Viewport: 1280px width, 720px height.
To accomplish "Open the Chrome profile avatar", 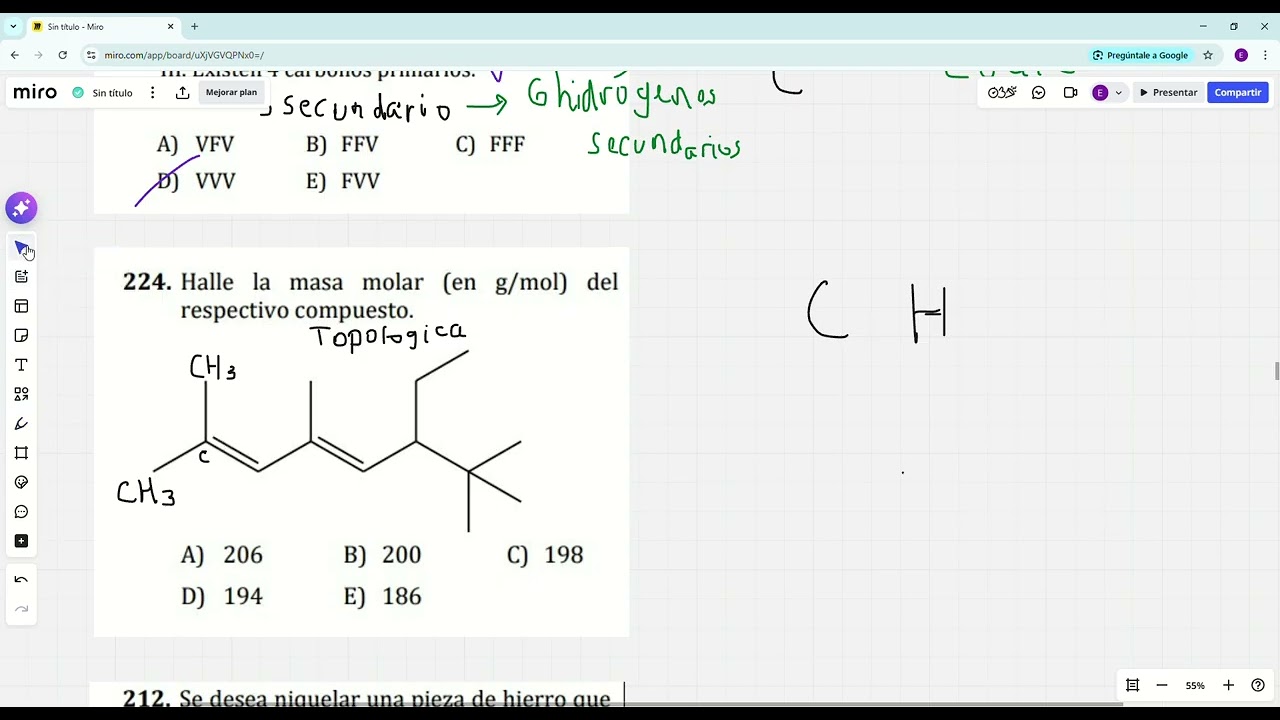I will (x=1241, y=55).
